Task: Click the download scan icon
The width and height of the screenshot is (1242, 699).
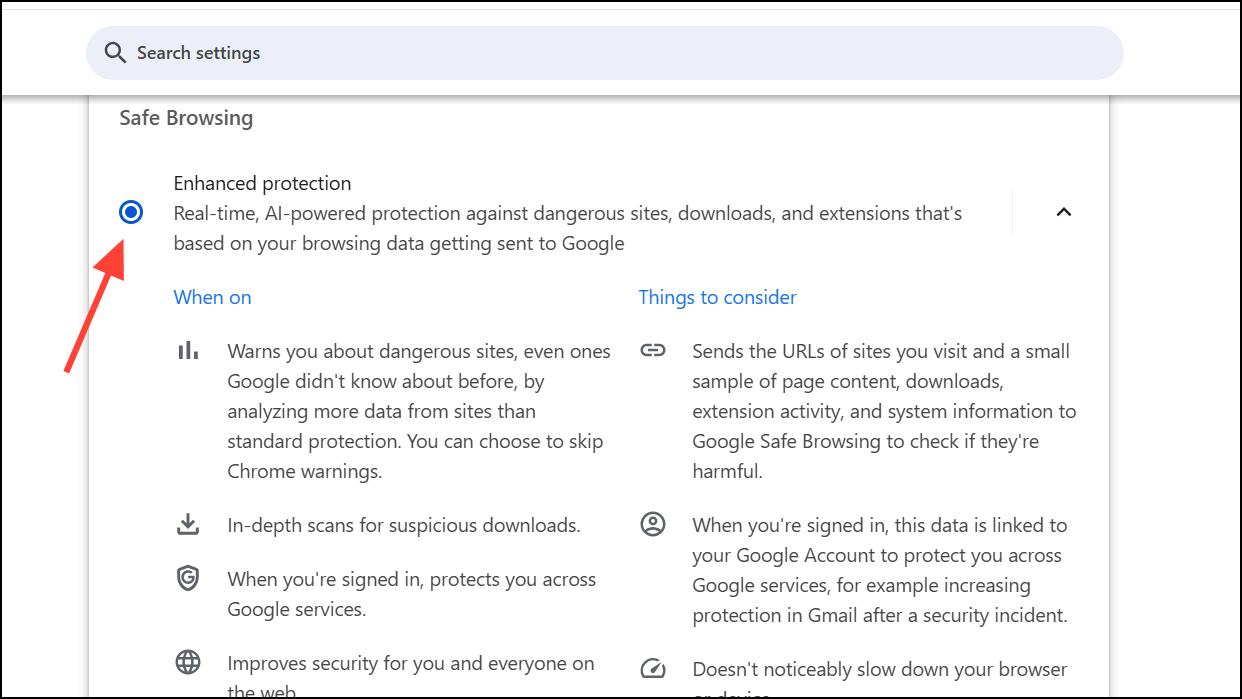Action: click(x=188, y=524)
